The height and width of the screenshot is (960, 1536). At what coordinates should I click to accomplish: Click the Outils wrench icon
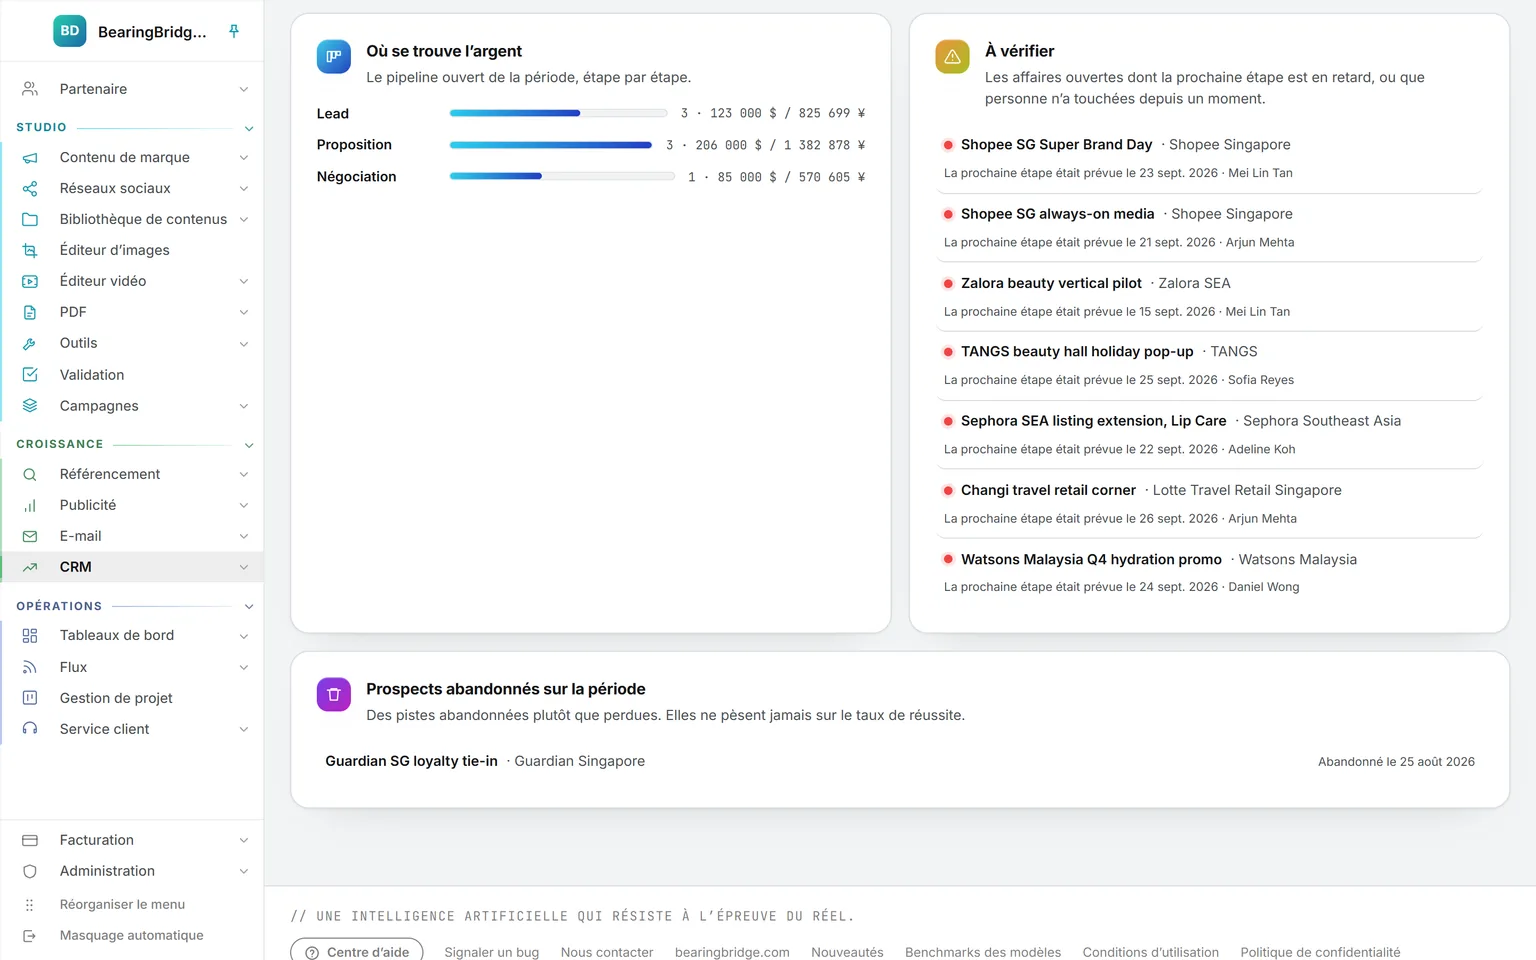point(30,343)
